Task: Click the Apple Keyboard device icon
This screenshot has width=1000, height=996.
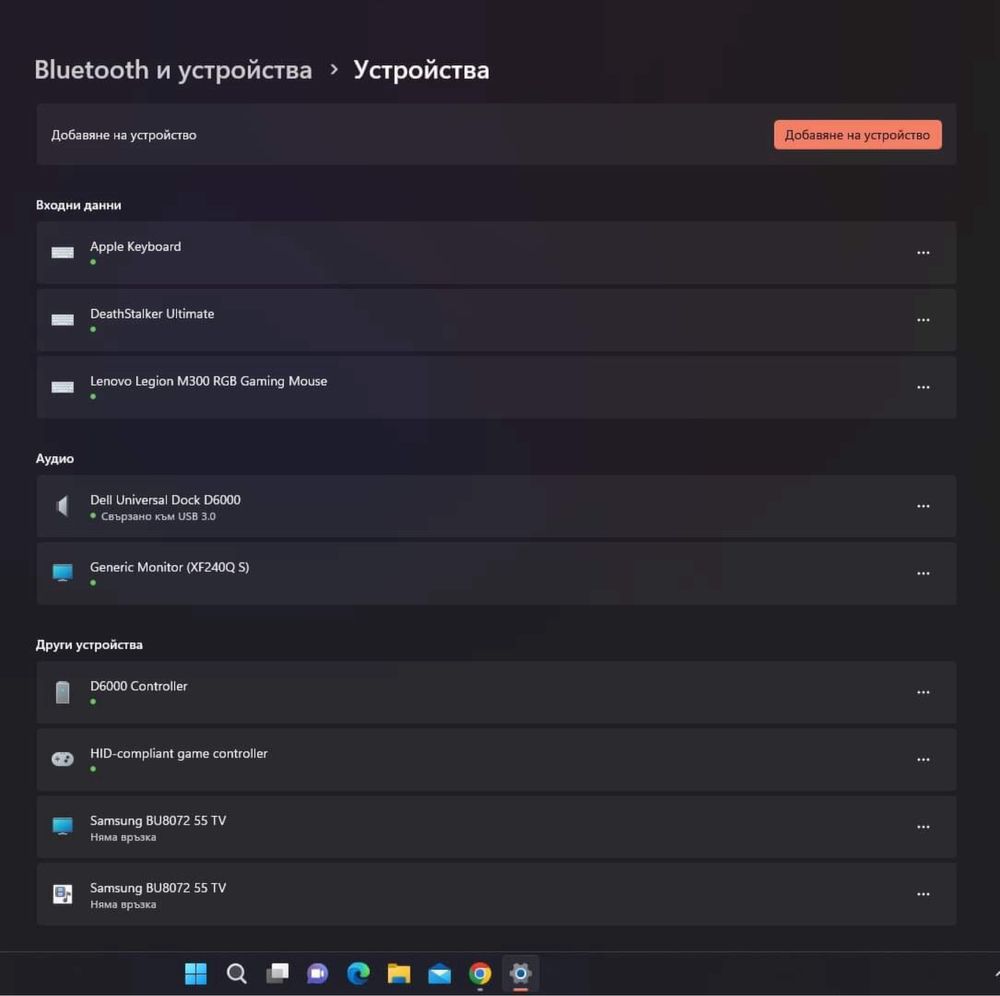Action: click(62, 253)
